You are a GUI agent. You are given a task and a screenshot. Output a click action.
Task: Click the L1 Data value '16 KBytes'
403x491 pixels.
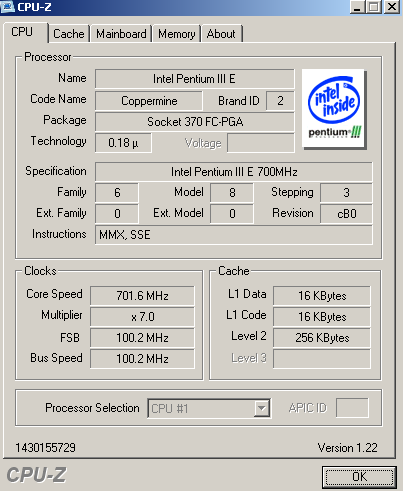[x=322, y=296]
